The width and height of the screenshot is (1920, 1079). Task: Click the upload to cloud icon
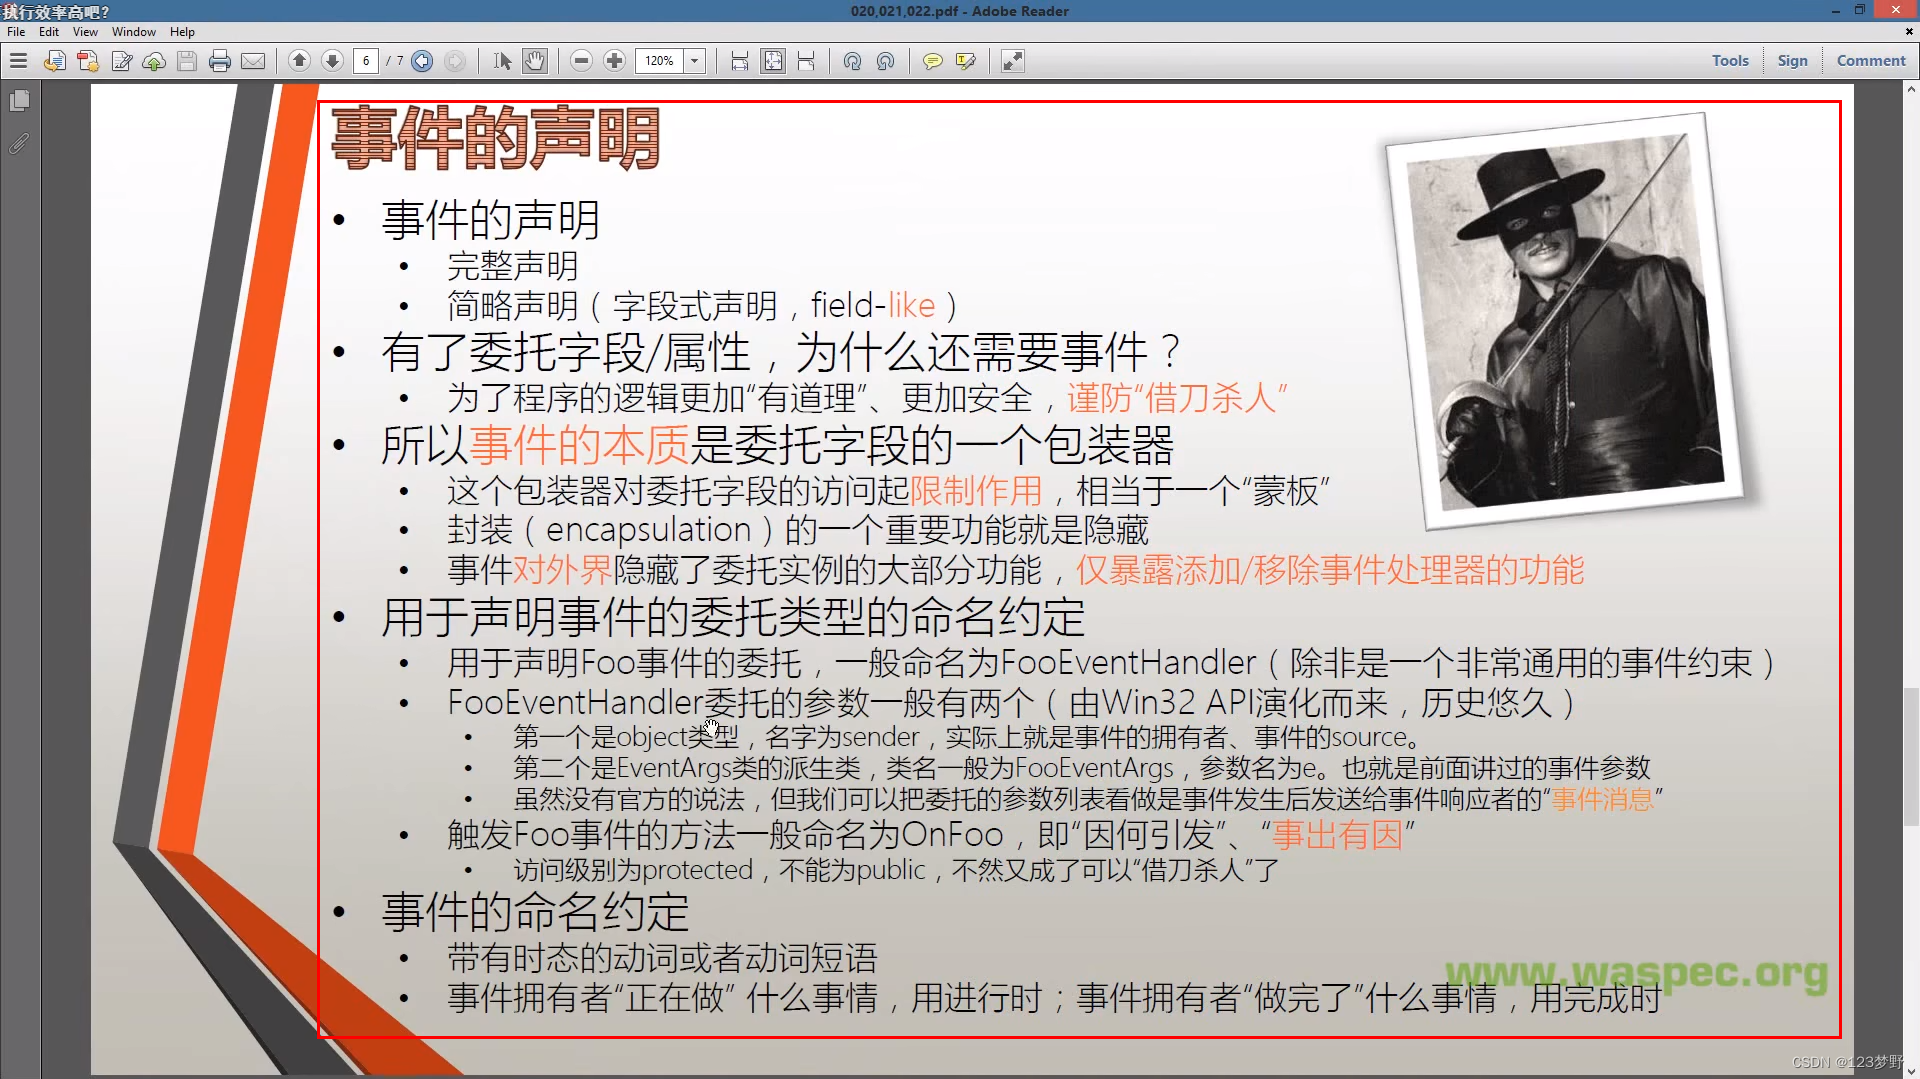[154, 61]
